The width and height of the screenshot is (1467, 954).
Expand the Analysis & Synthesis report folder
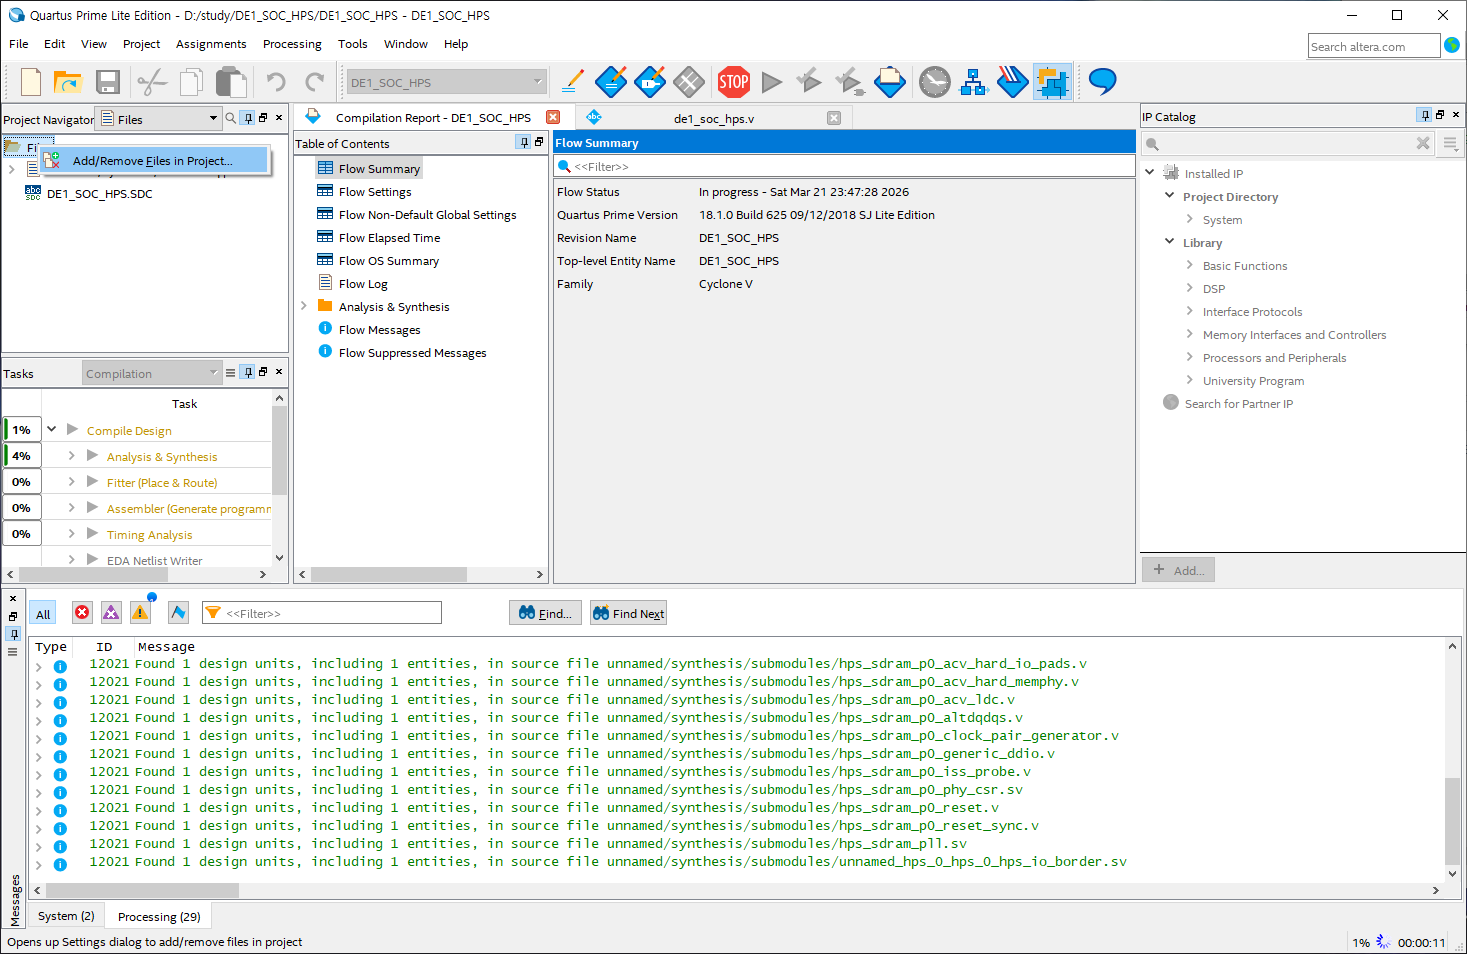304,306
